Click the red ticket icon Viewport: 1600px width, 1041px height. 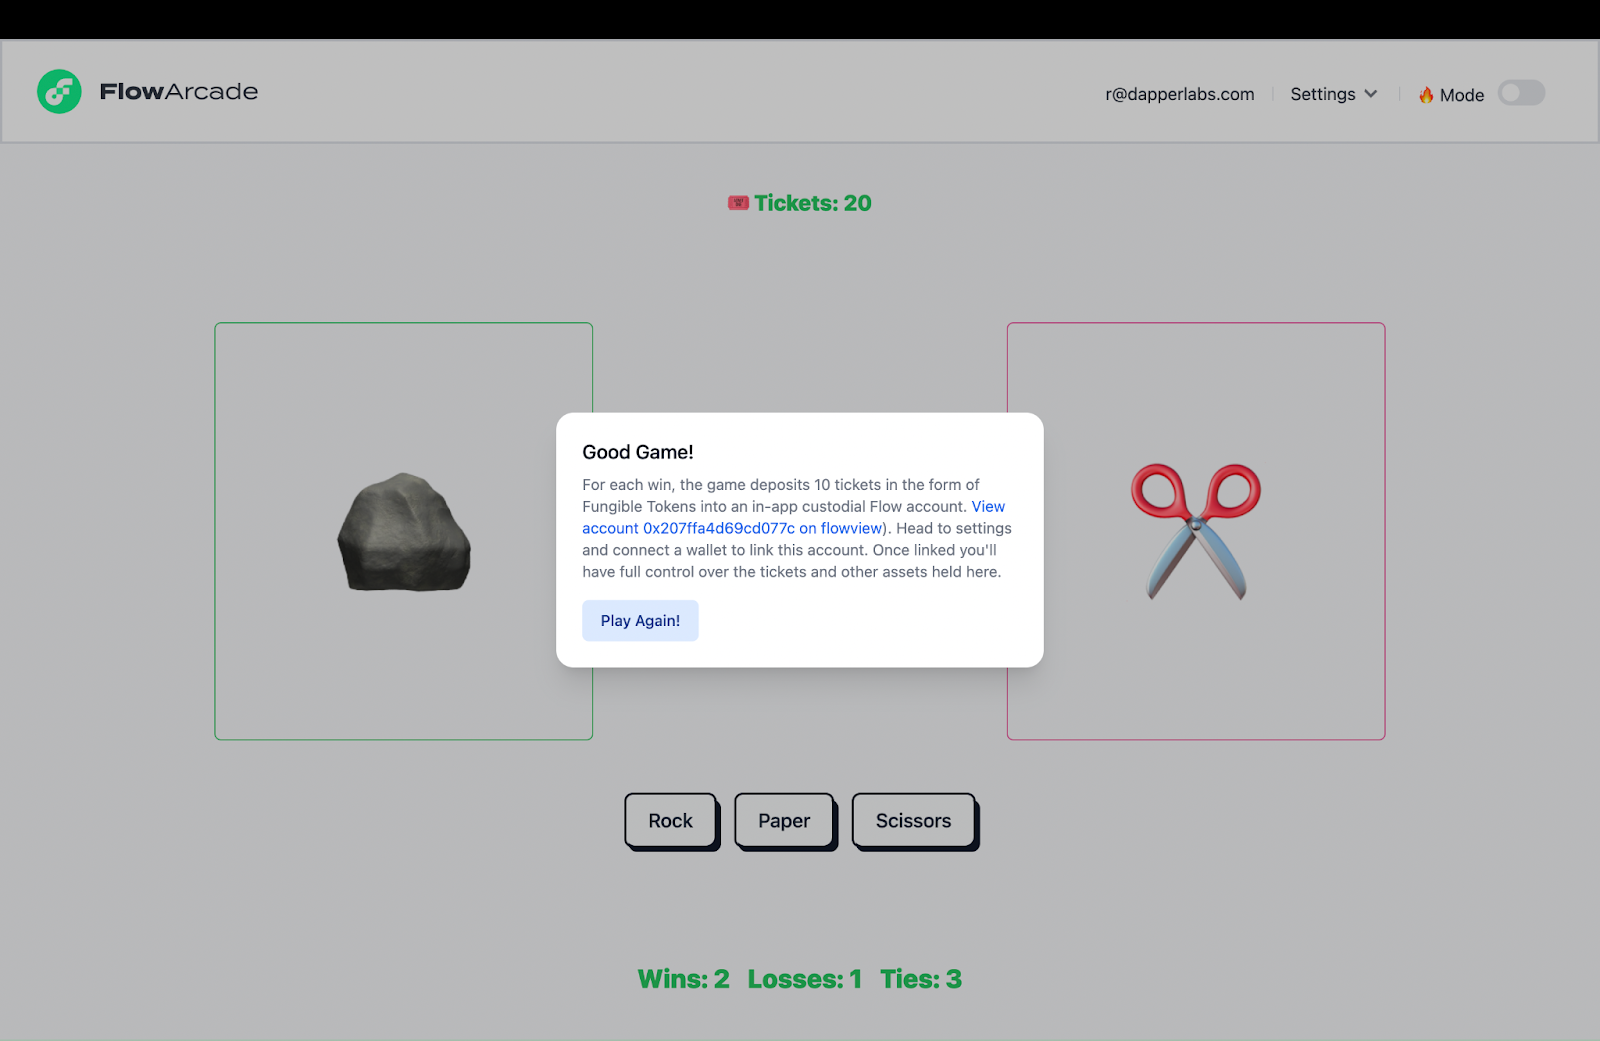[x=738, y=203]
